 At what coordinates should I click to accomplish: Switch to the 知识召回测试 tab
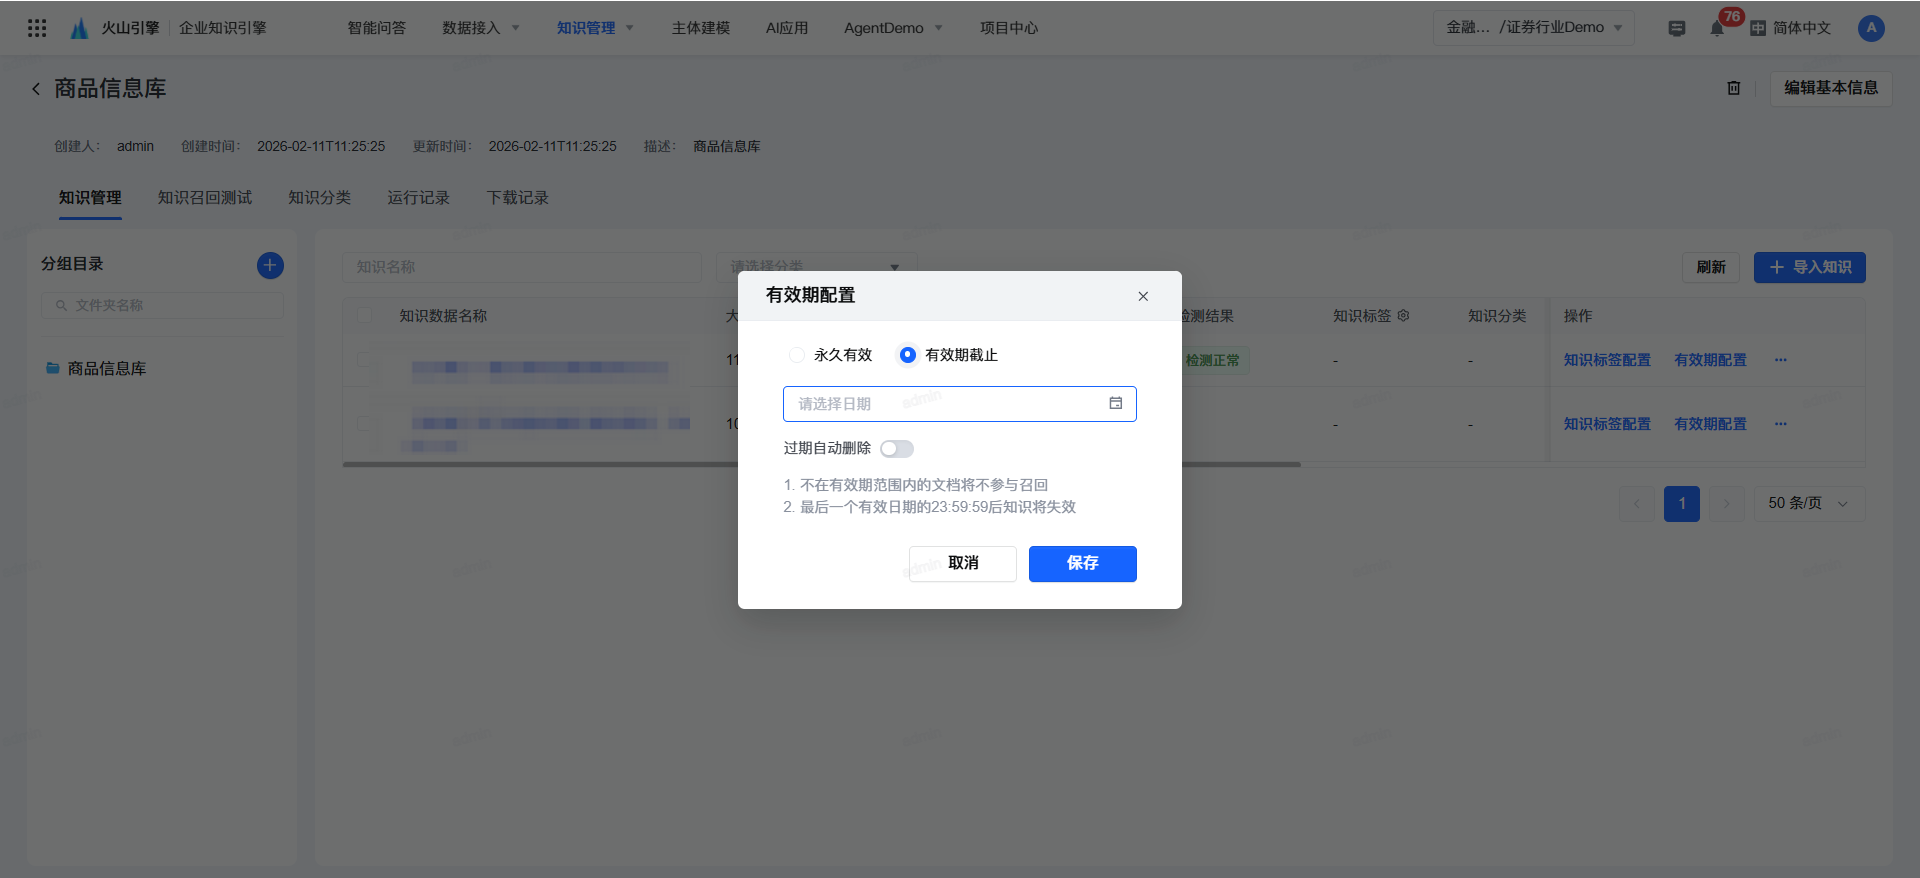205,198
